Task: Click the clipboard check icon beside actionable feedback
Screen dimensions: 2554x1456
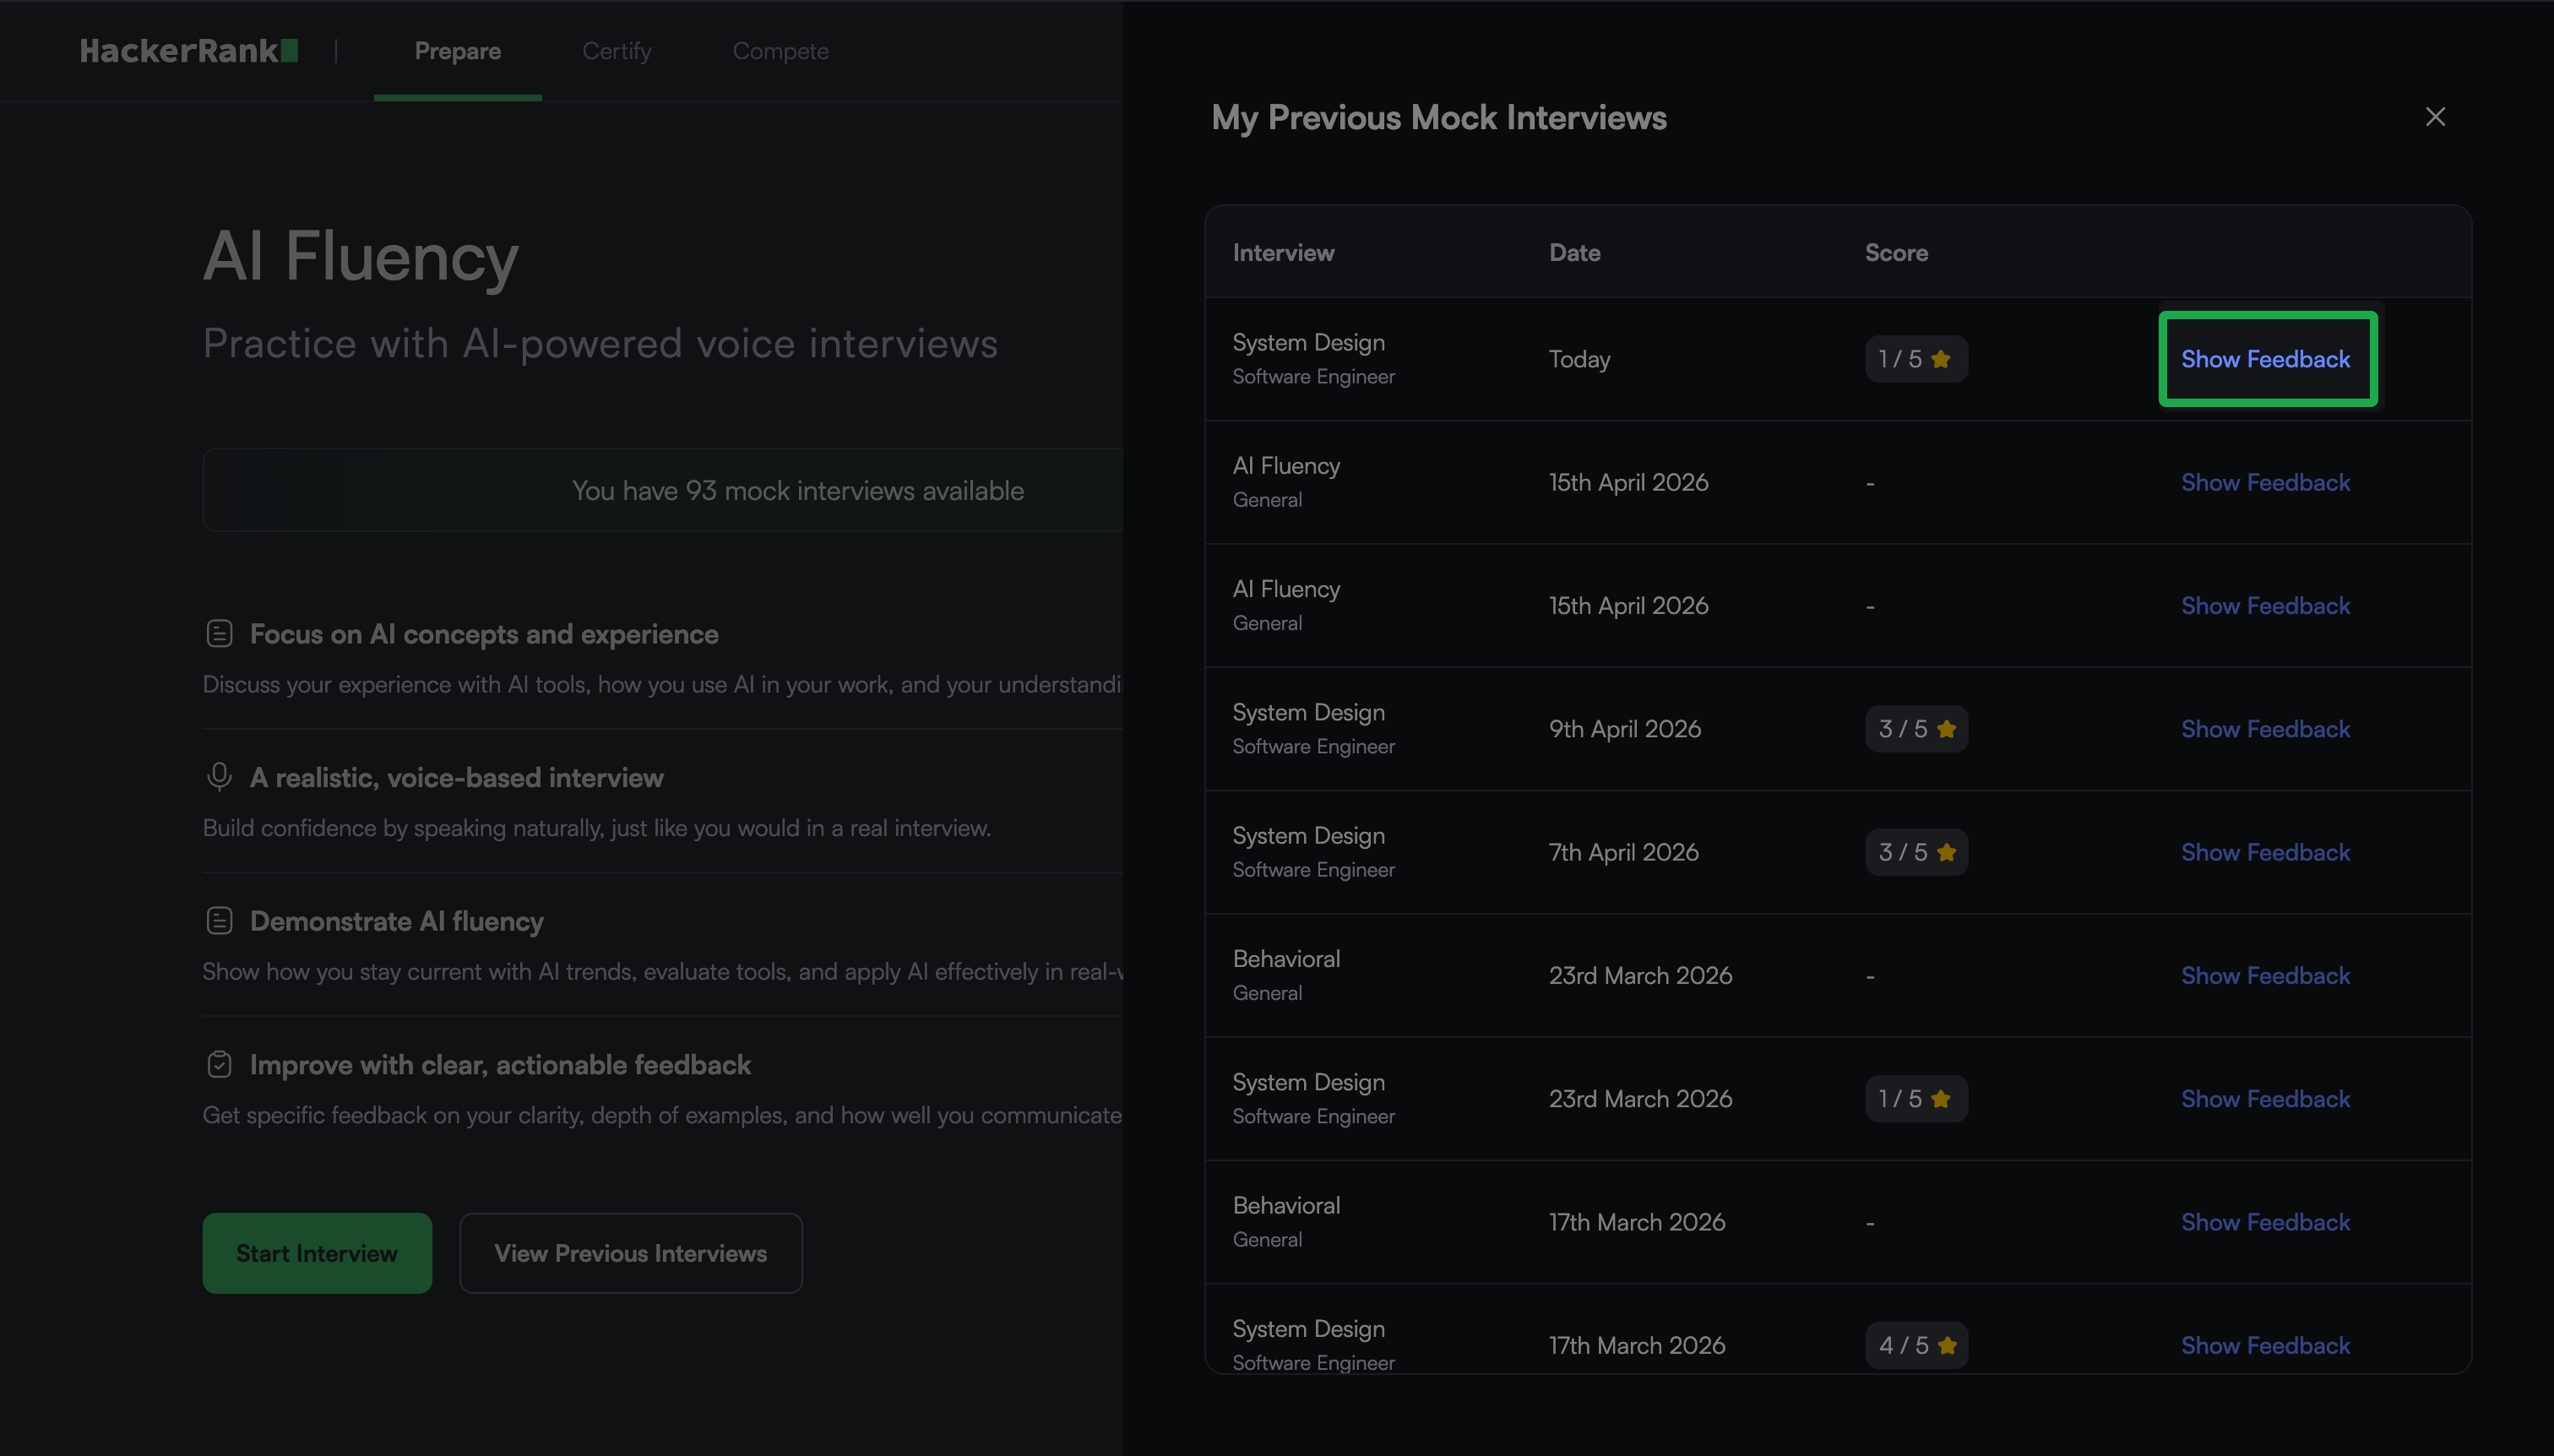Action: (219, 1064)
